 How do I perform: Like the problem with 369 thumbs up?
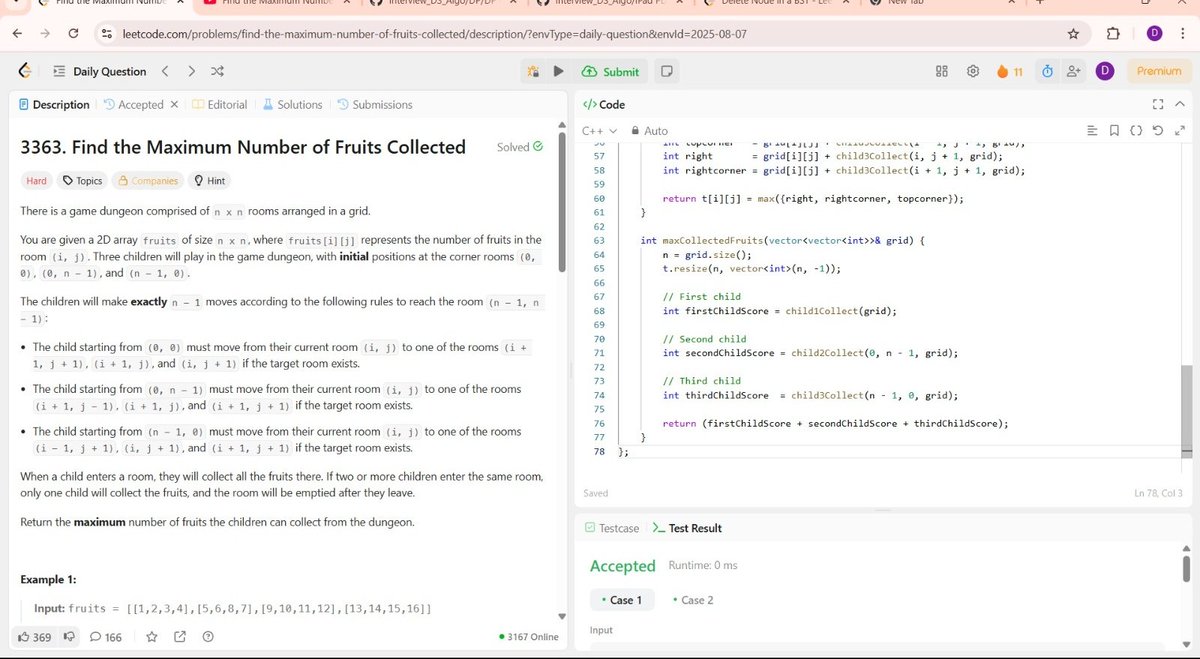[x=34, y=637]
